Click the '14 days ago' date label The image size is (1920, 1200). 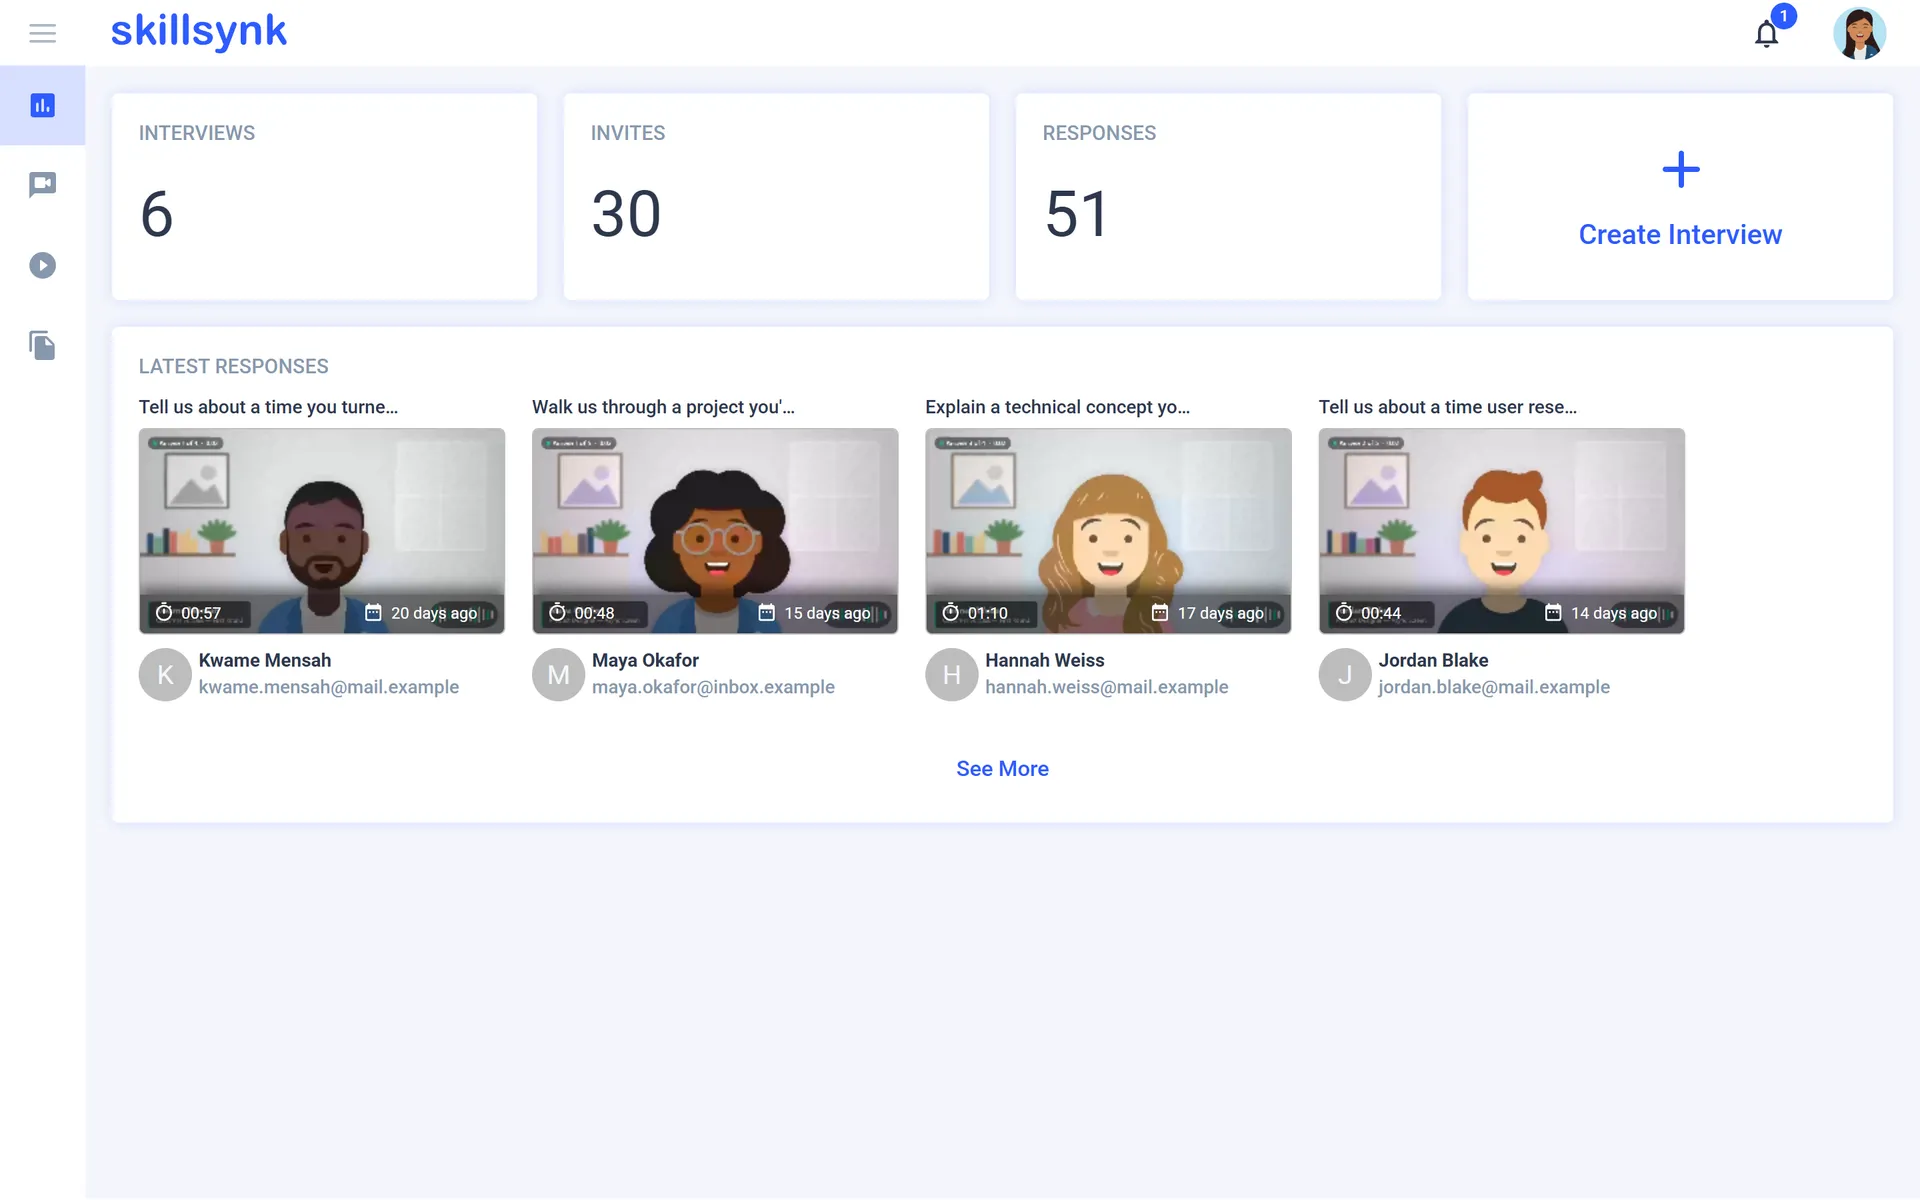[x=1614, y=613]
